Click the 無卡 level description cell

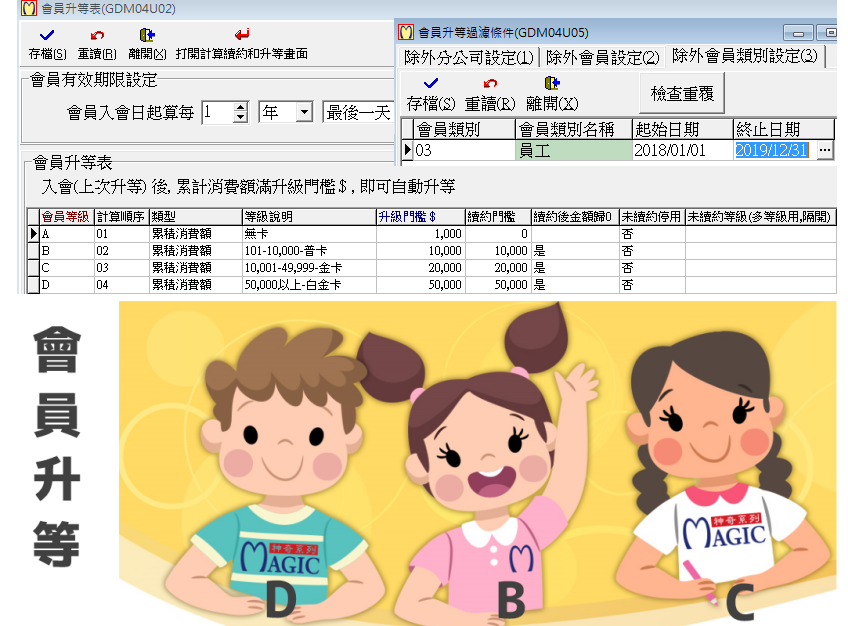click(x=309, y=234)
